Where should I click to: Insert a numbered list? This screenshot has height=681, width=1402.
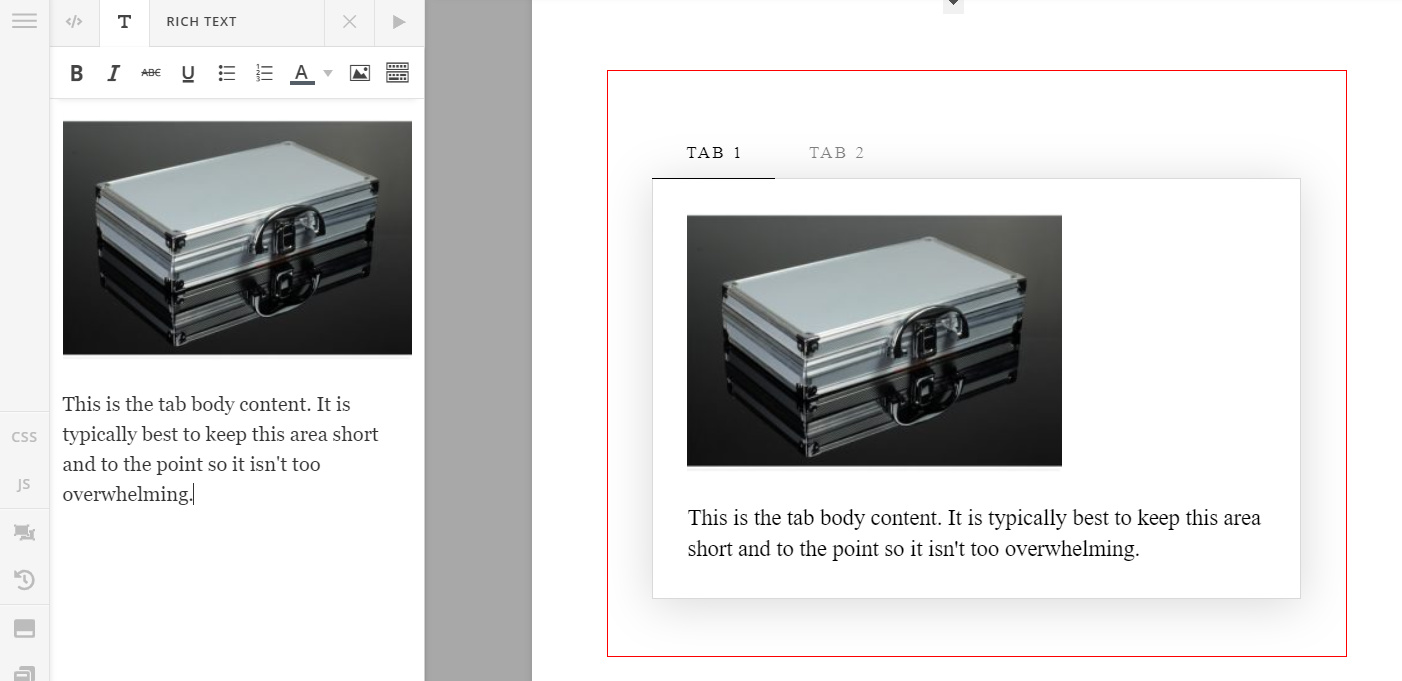click(x=264, y=73)
